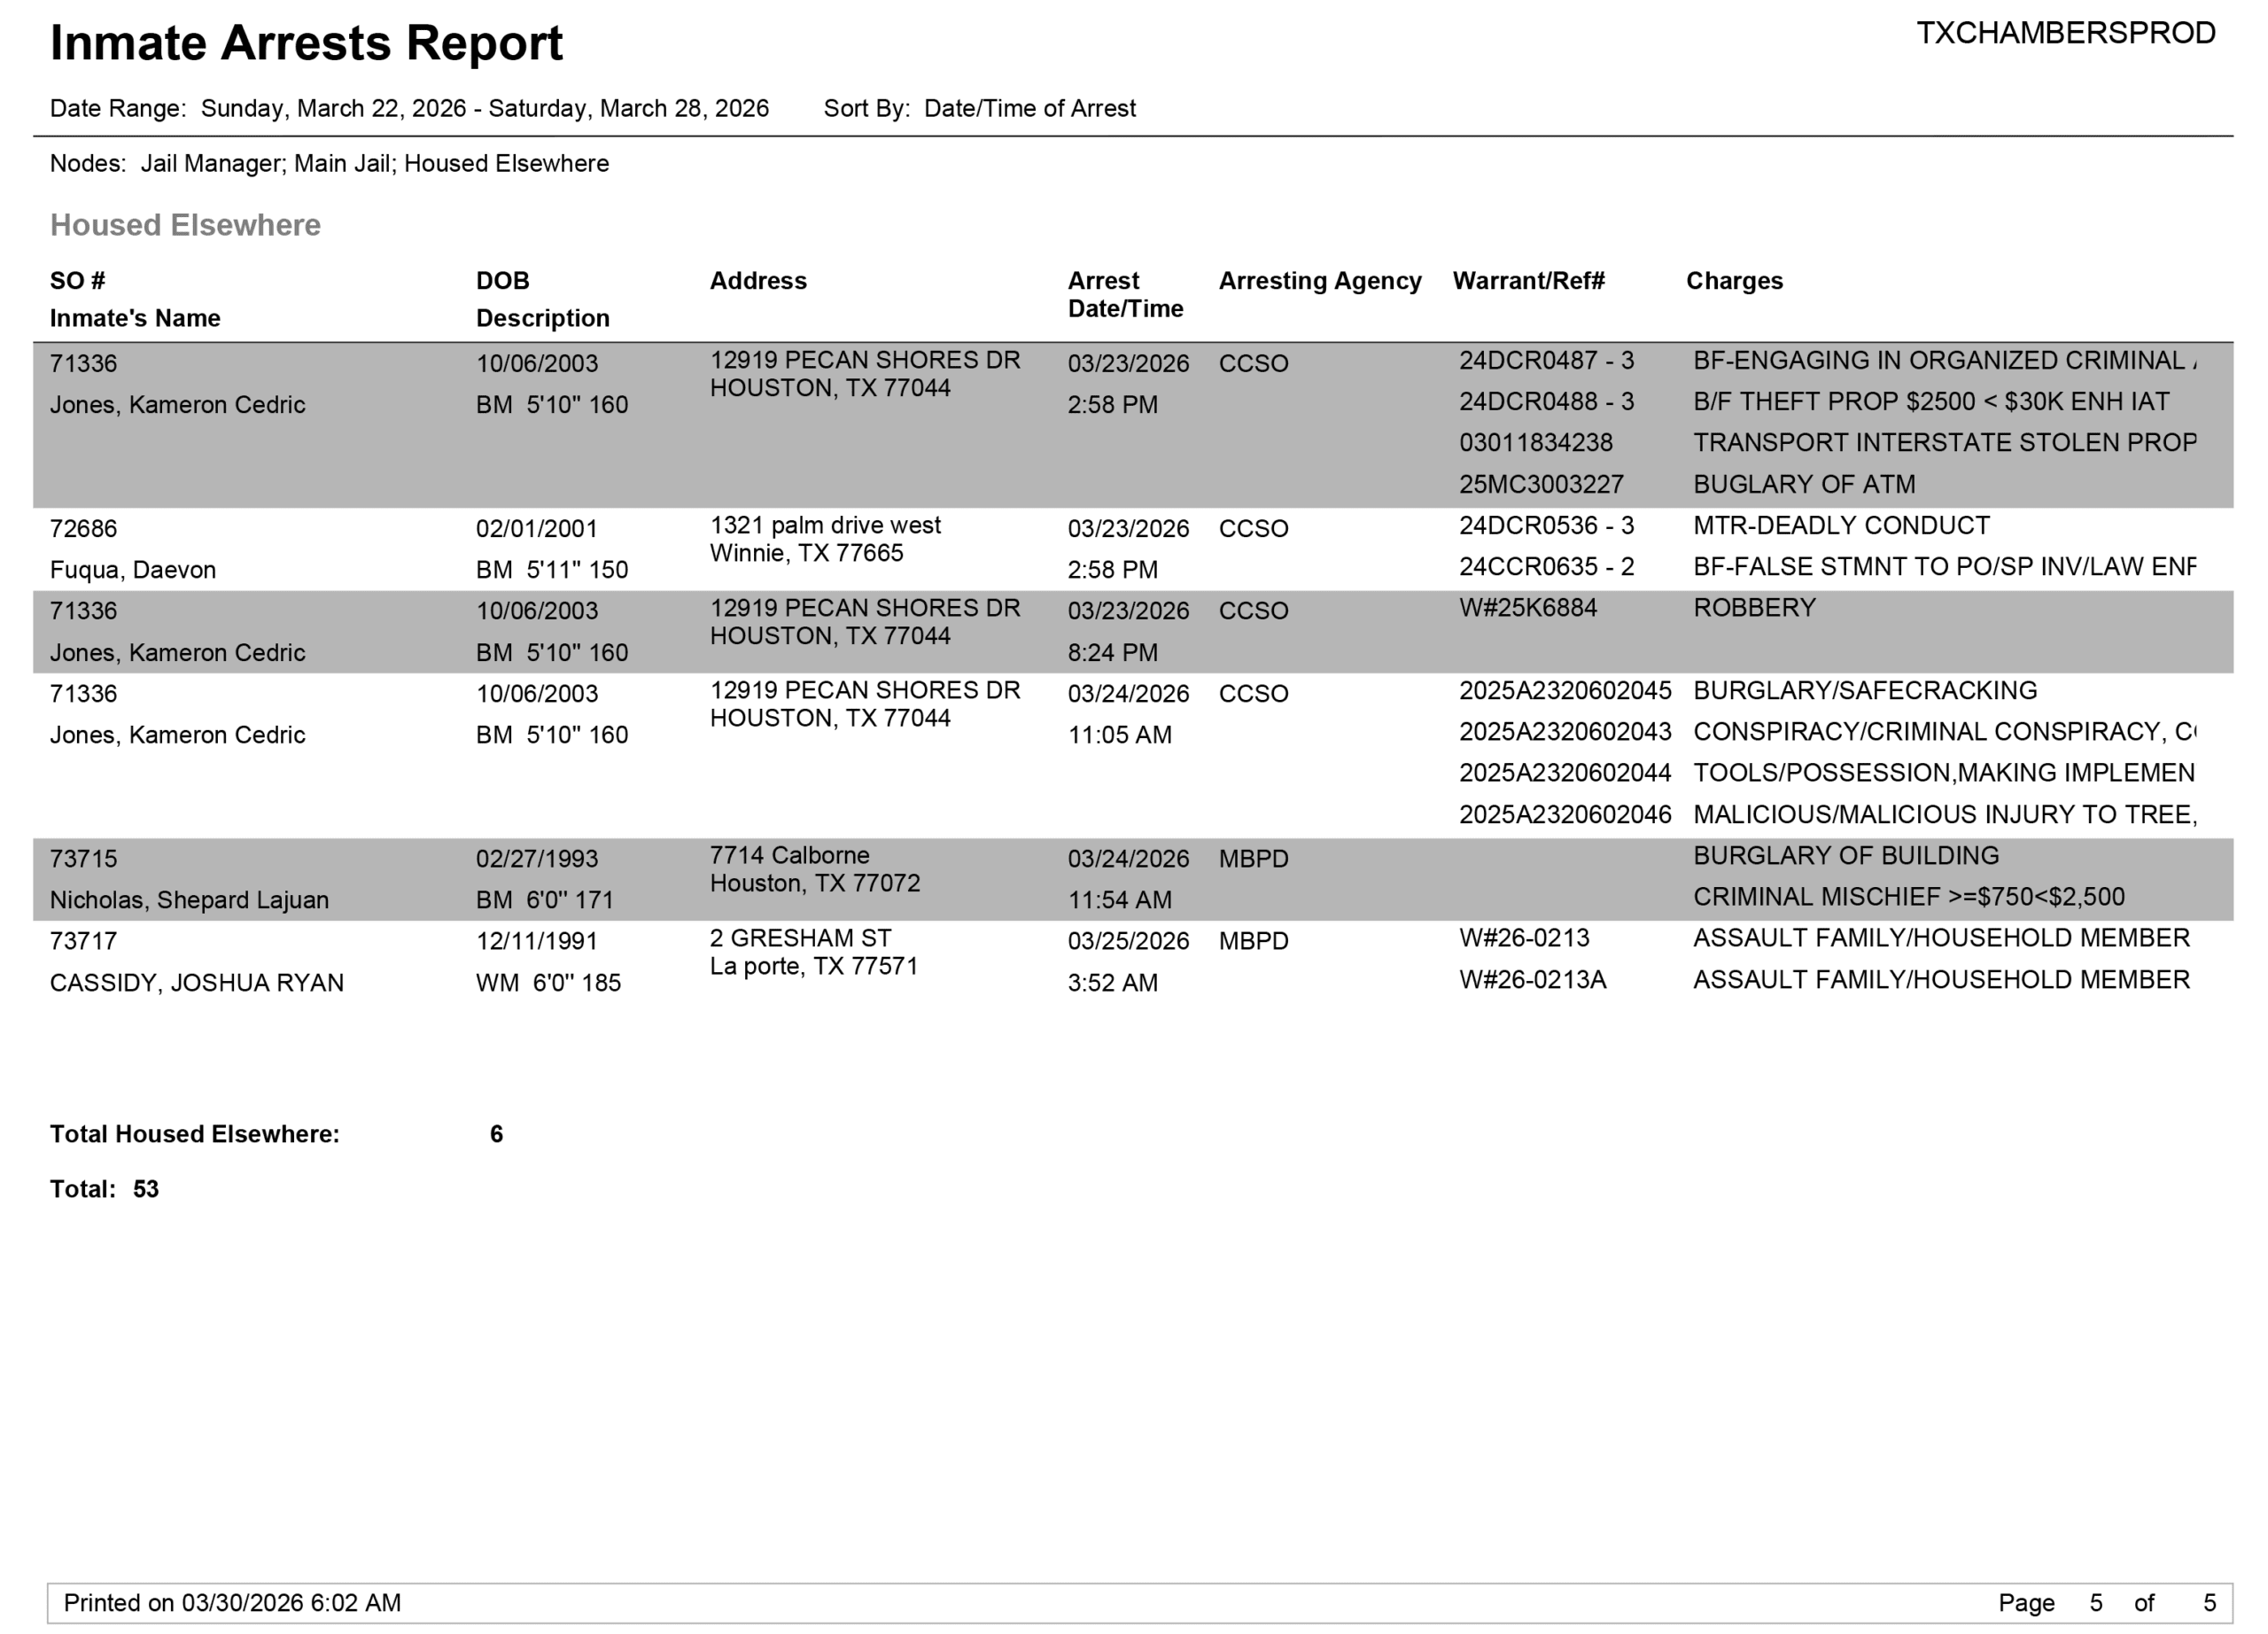Click inmate name CASSIDY, JOSHUA RYAN

pos(197,983)
